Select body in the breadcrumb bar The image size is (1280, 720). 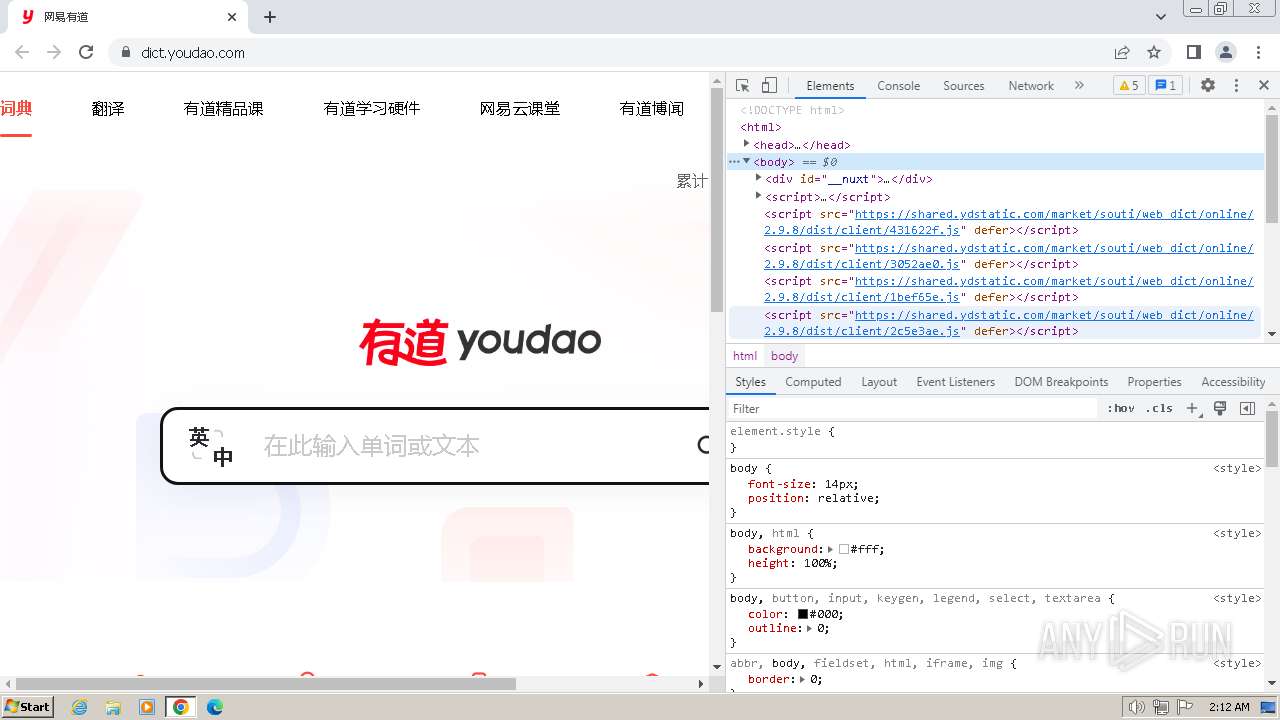click(785, 356)
